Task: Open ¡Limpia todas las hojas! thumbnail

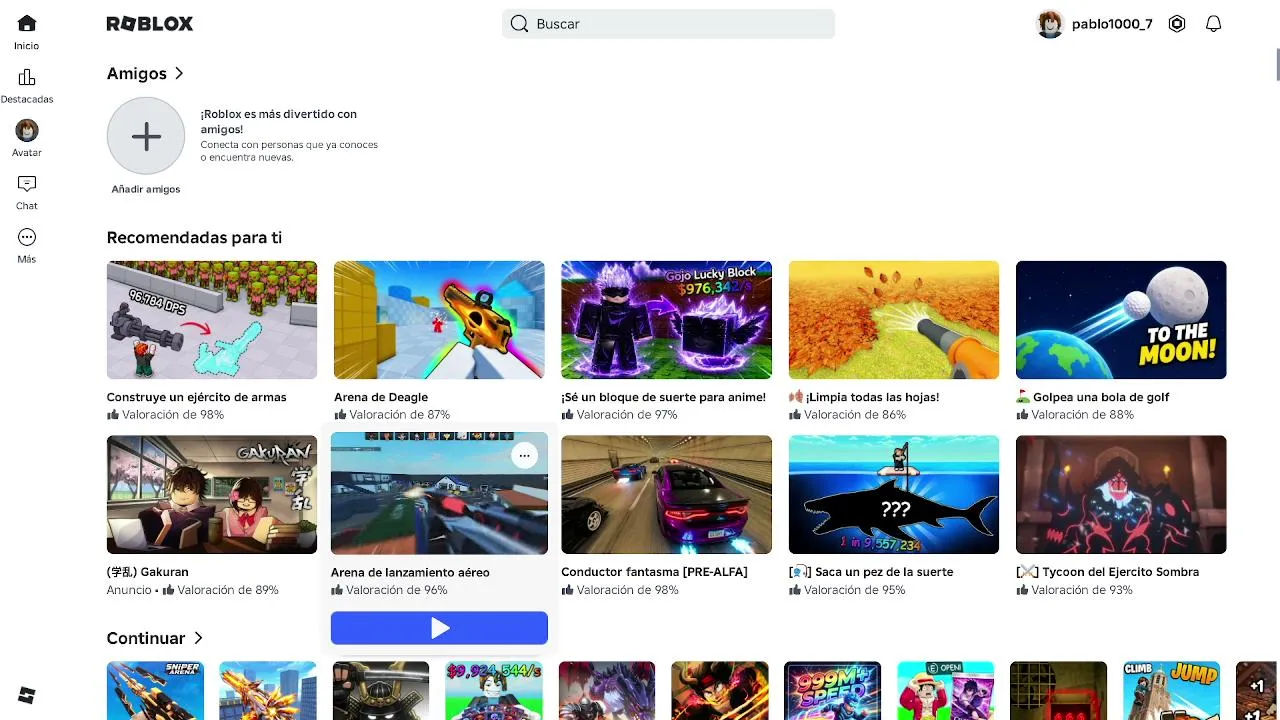Action: tap(894, 320)
